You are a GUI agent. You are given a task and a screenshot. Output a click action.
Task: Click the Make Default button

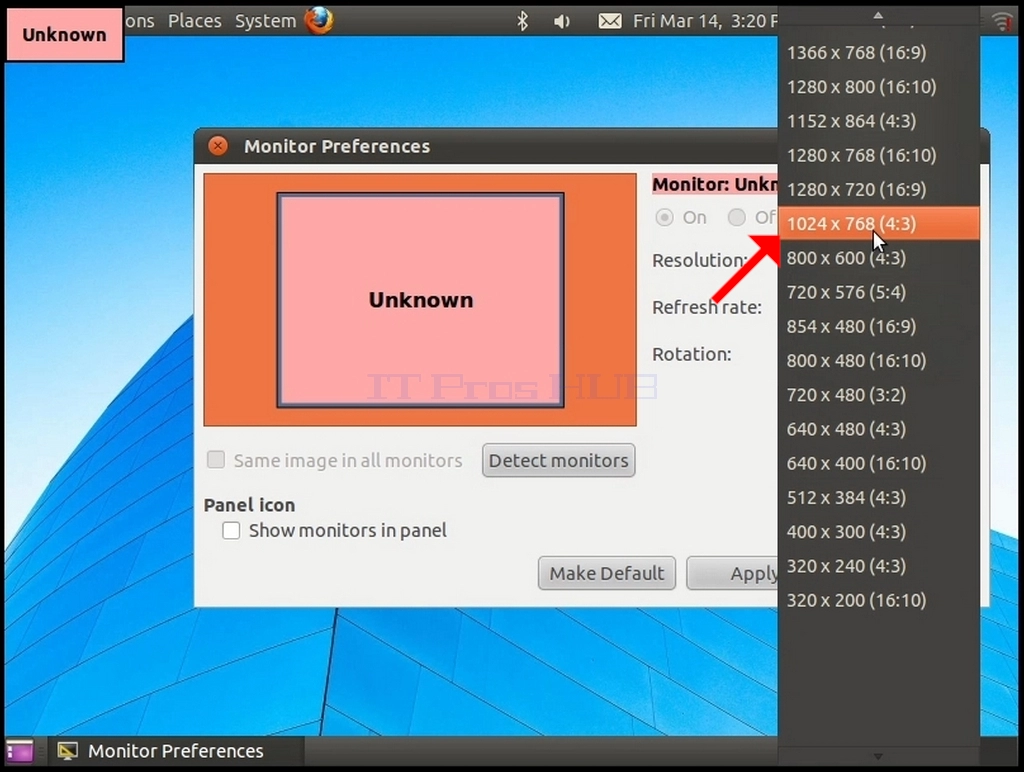(x=607, y=573)
